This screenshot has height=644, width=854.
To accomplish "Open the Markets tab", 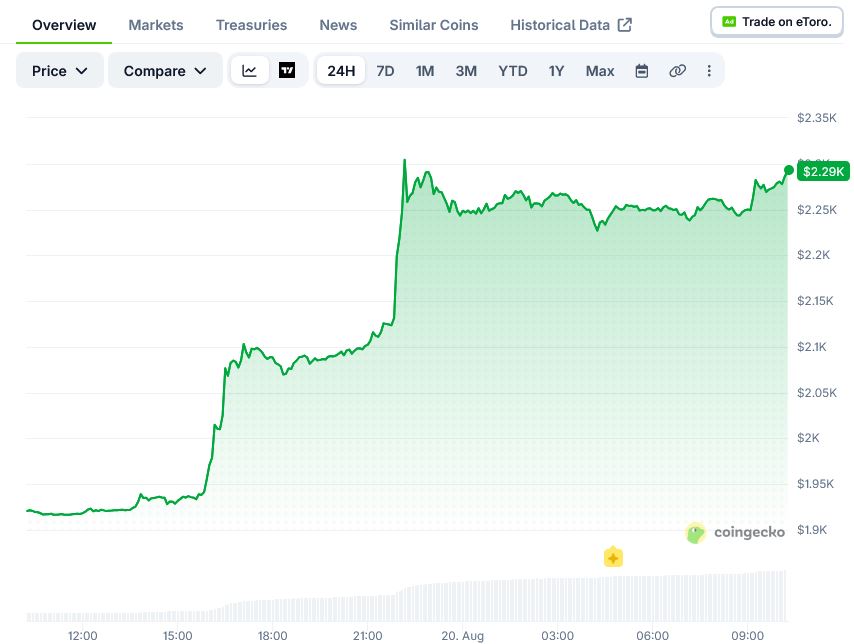I will [156, 25].
